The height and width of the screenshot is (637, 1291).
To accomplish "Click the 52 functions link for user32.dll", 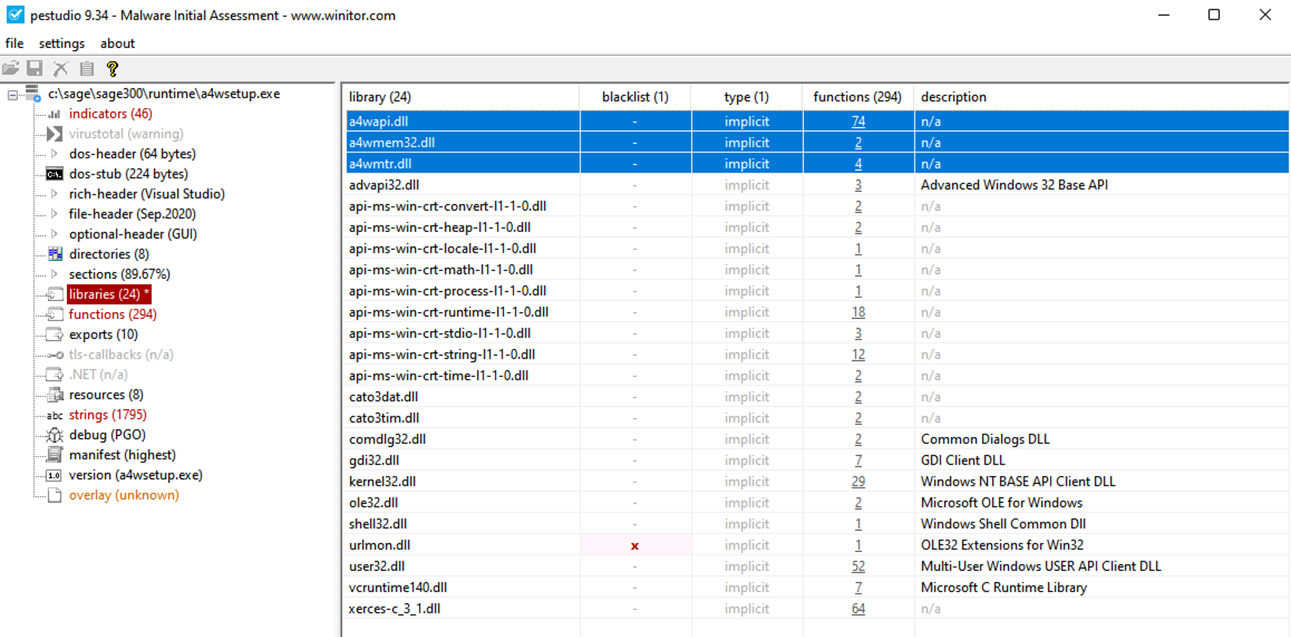I will [x=858, y=567].
